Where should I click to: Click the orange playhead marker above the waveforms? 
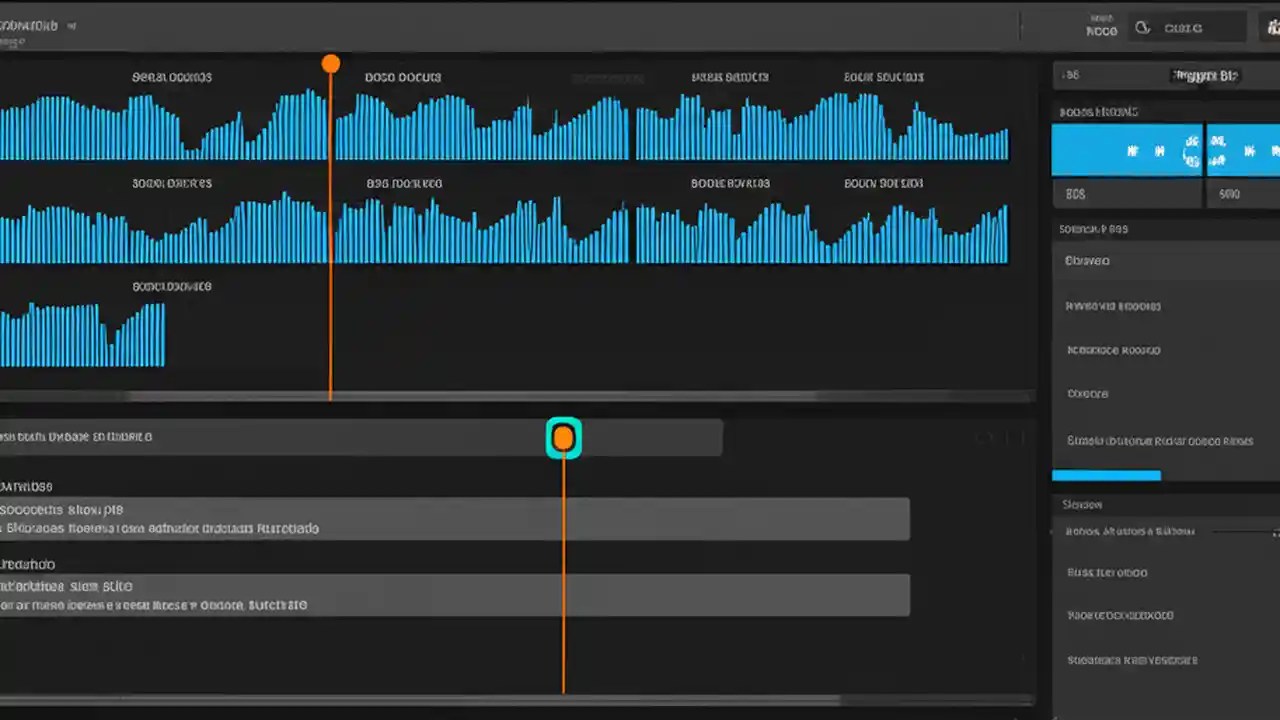point(331,63)
